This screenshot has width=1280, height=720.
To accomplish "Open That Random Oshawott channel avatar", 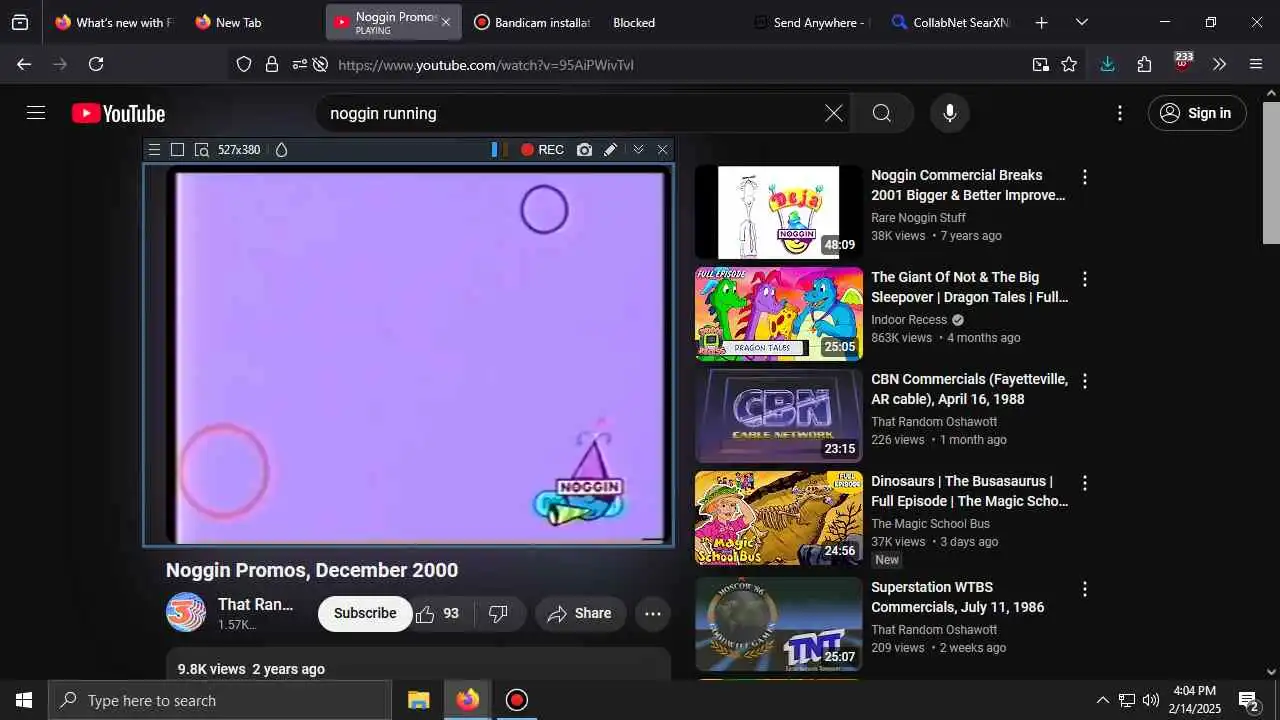I will click(186, 612).
